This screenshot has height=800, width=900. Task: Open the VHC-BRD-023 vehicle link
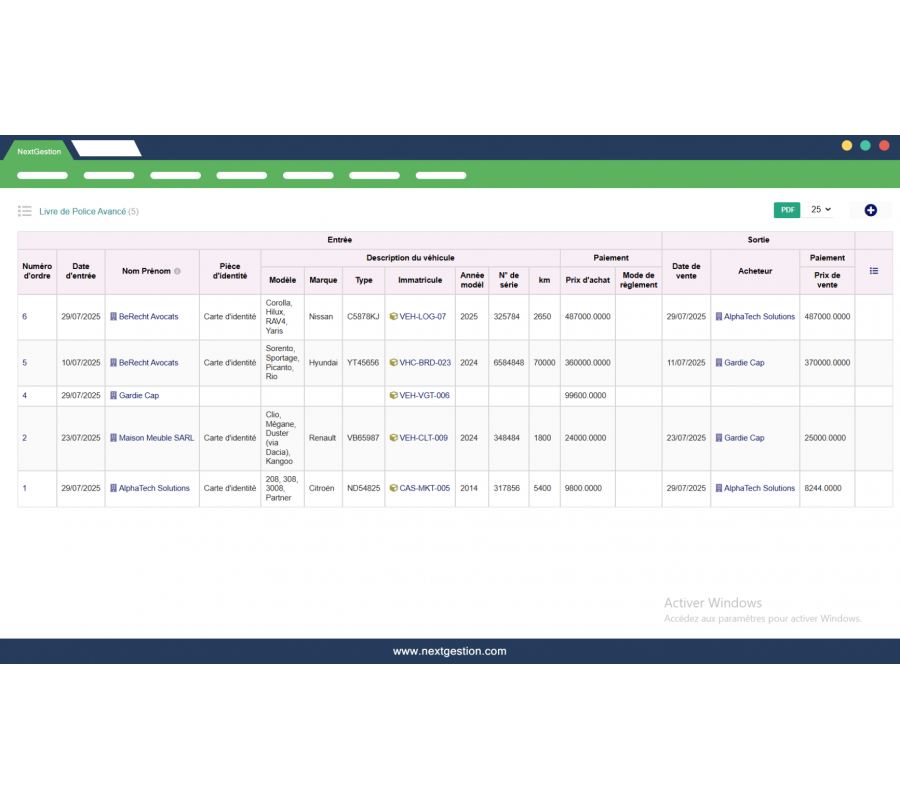(425, 363)
